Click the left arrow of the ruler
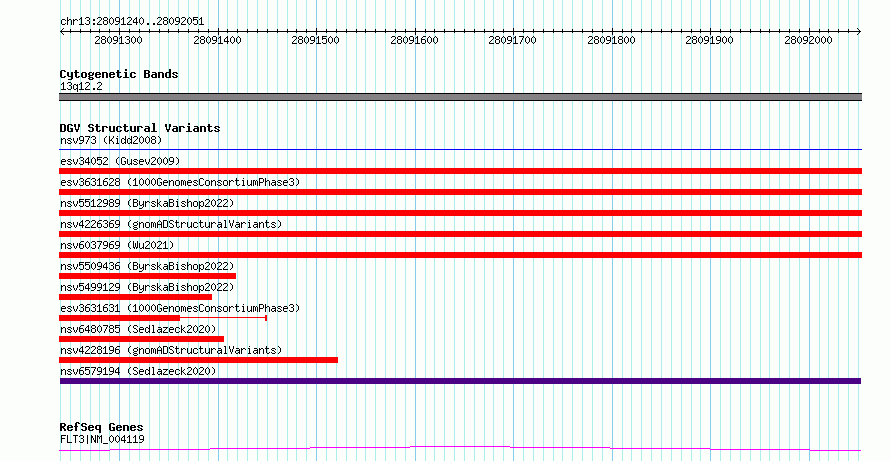The width and height of the screenshot is (890, 461). (62, 31)
